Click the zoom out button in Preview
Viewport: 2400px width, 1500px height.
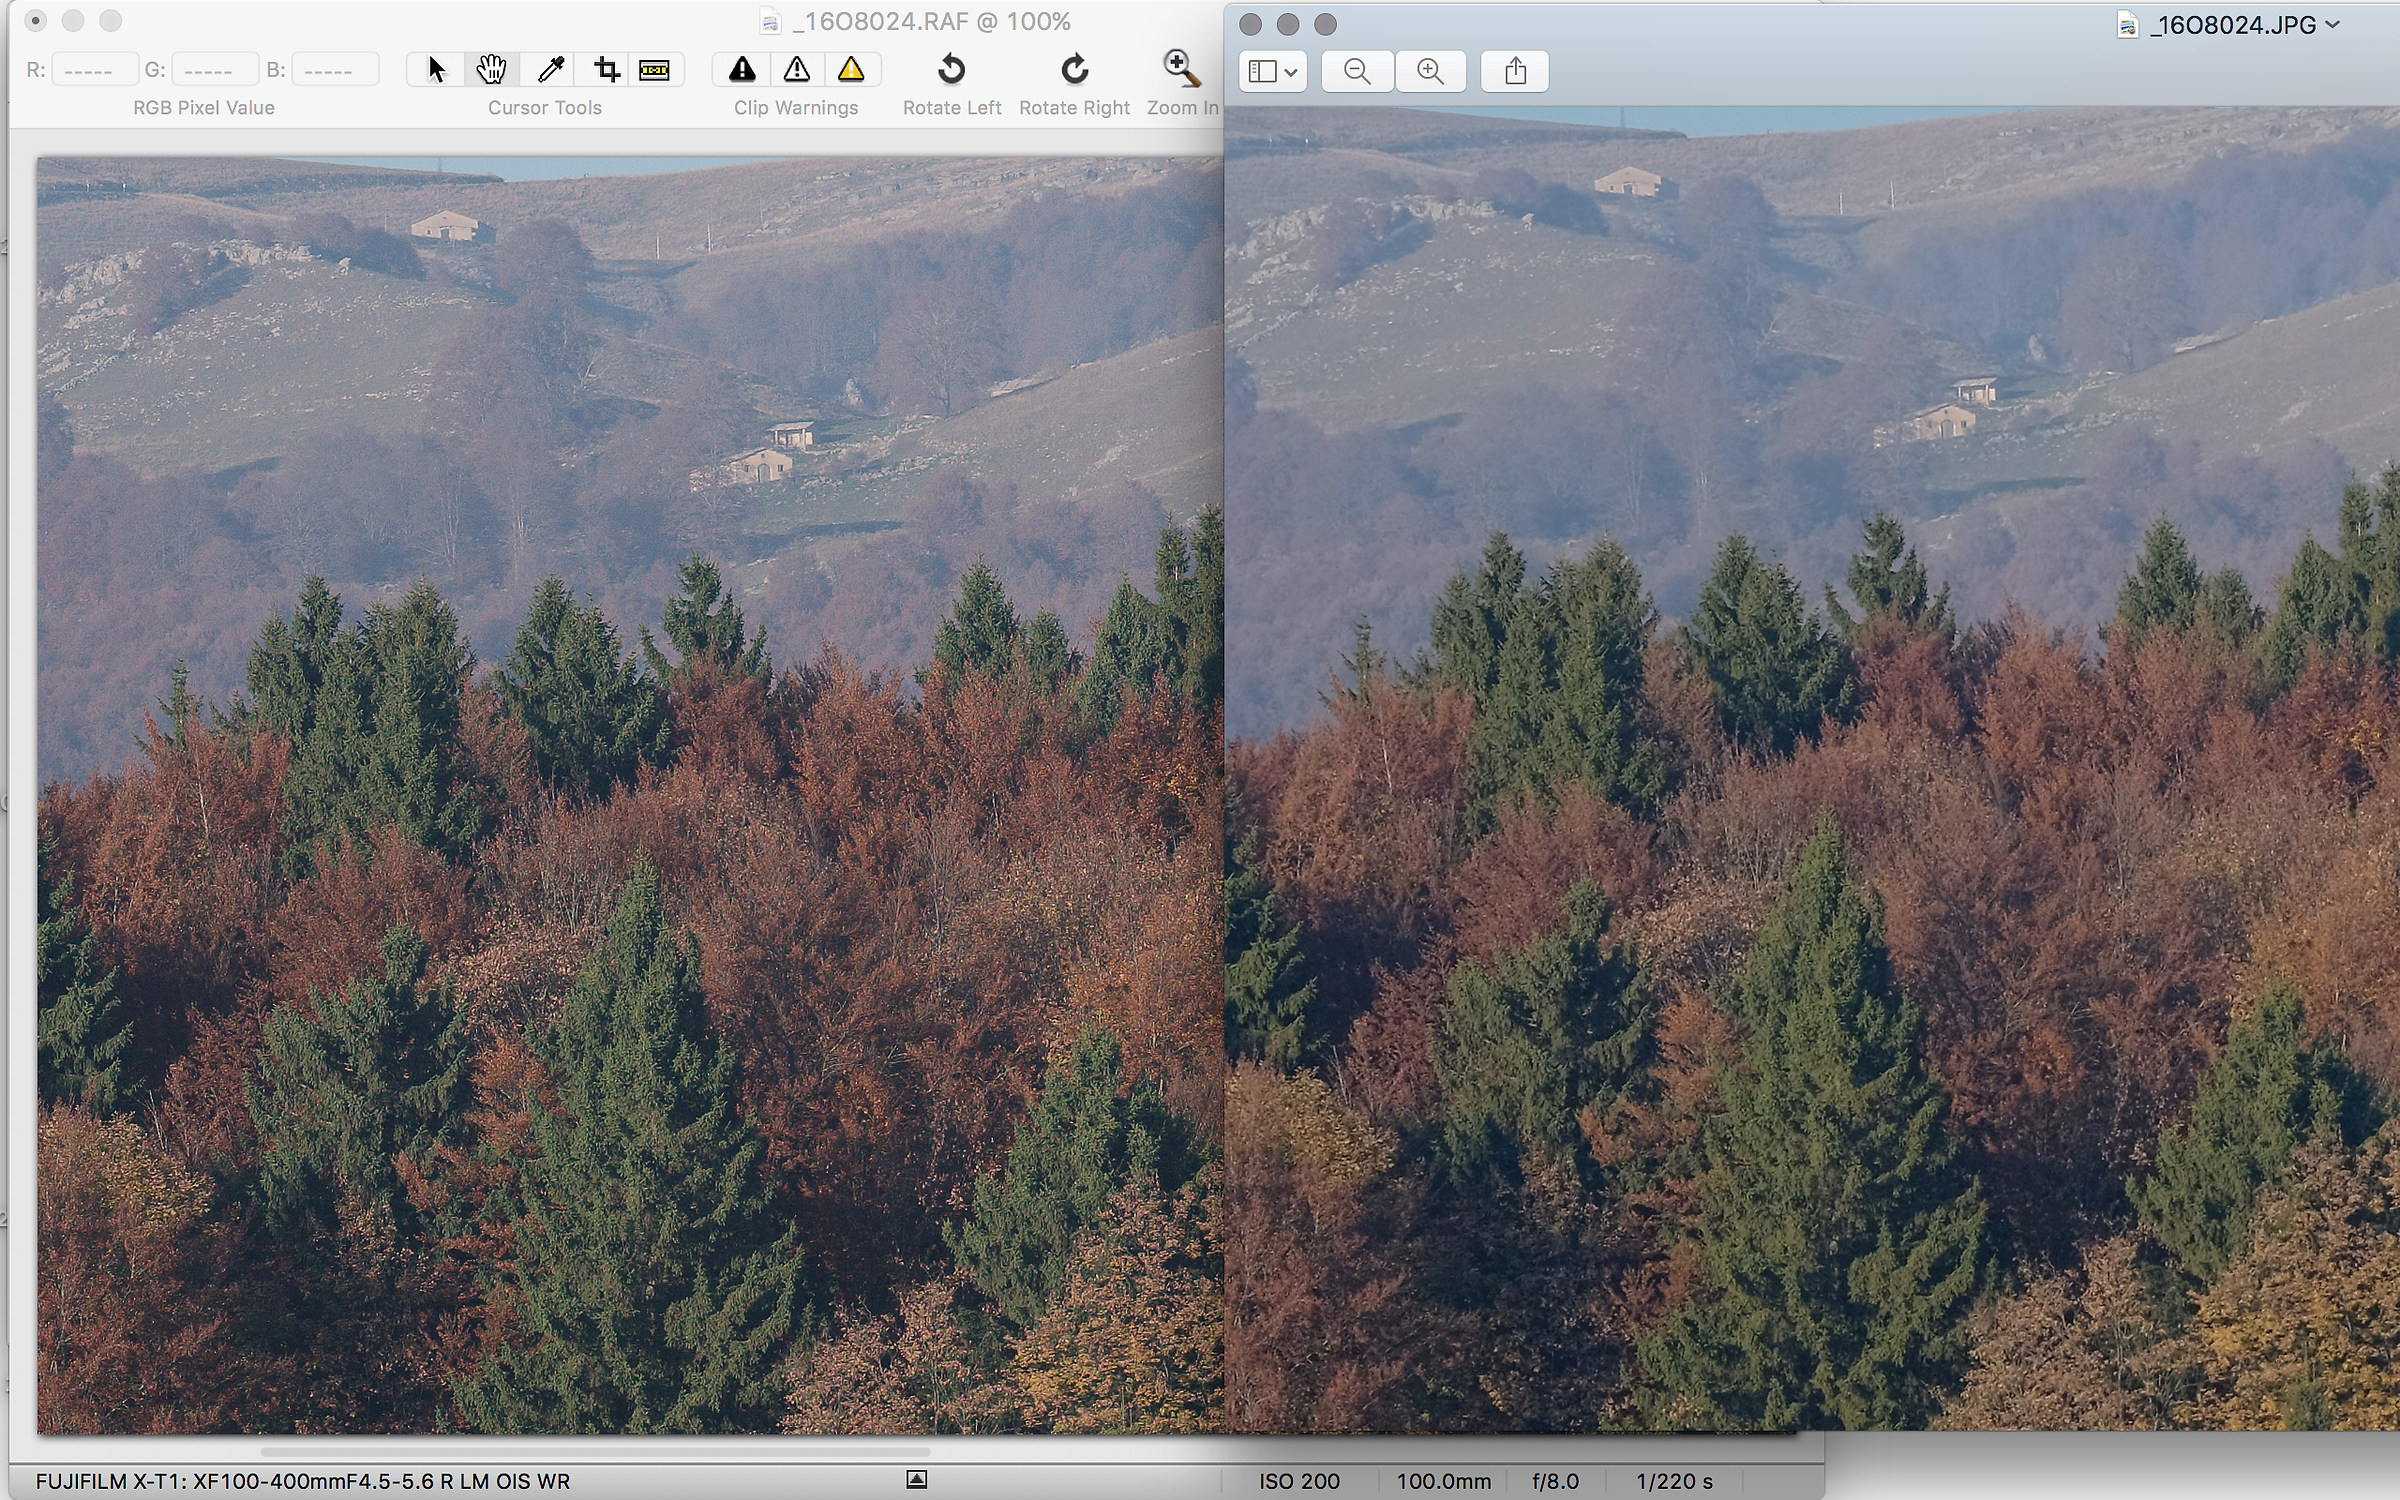(x=1355, y=71)
